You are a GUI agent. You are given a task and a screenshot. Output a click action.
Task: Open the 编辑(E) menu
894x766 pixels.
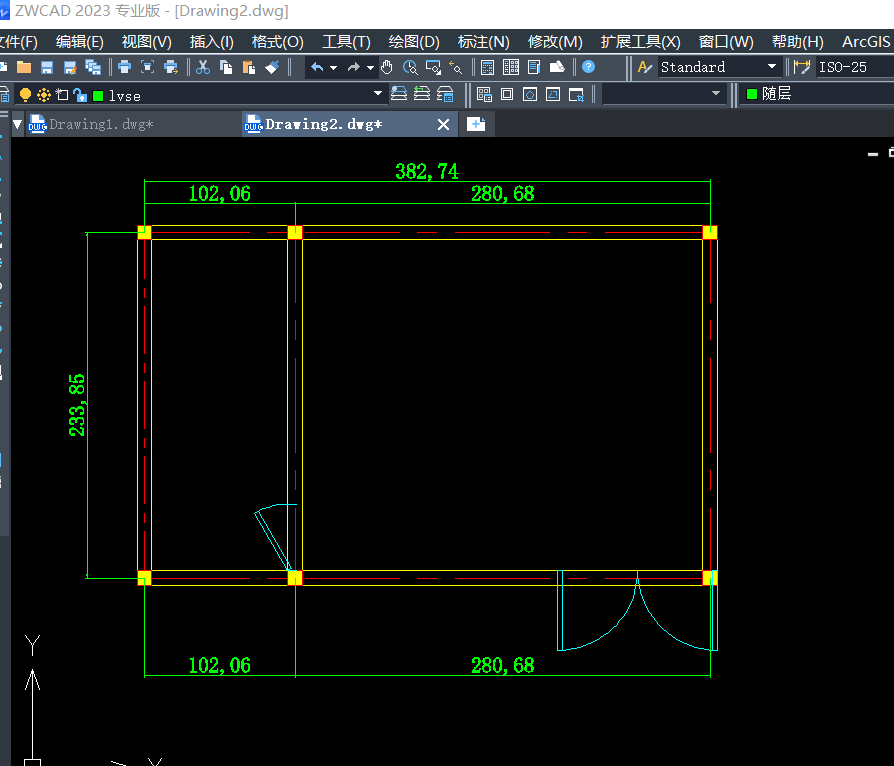[x=80, y=42]
